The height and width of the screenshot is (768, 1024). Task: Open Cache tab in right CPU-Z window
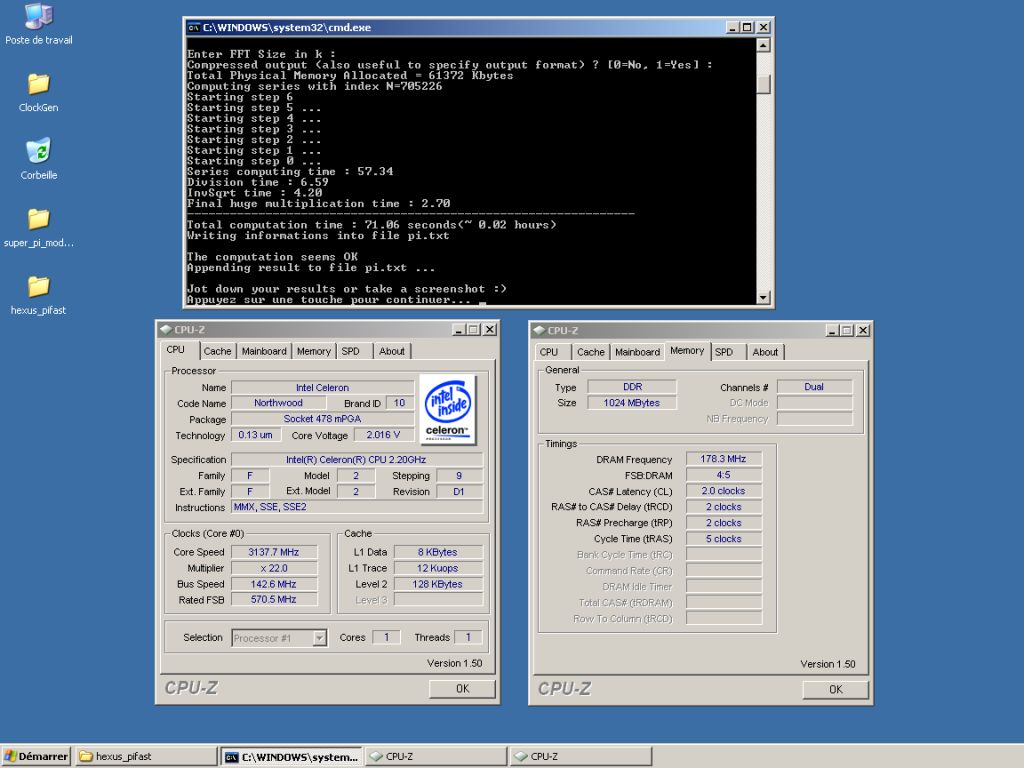coord(591,352)
